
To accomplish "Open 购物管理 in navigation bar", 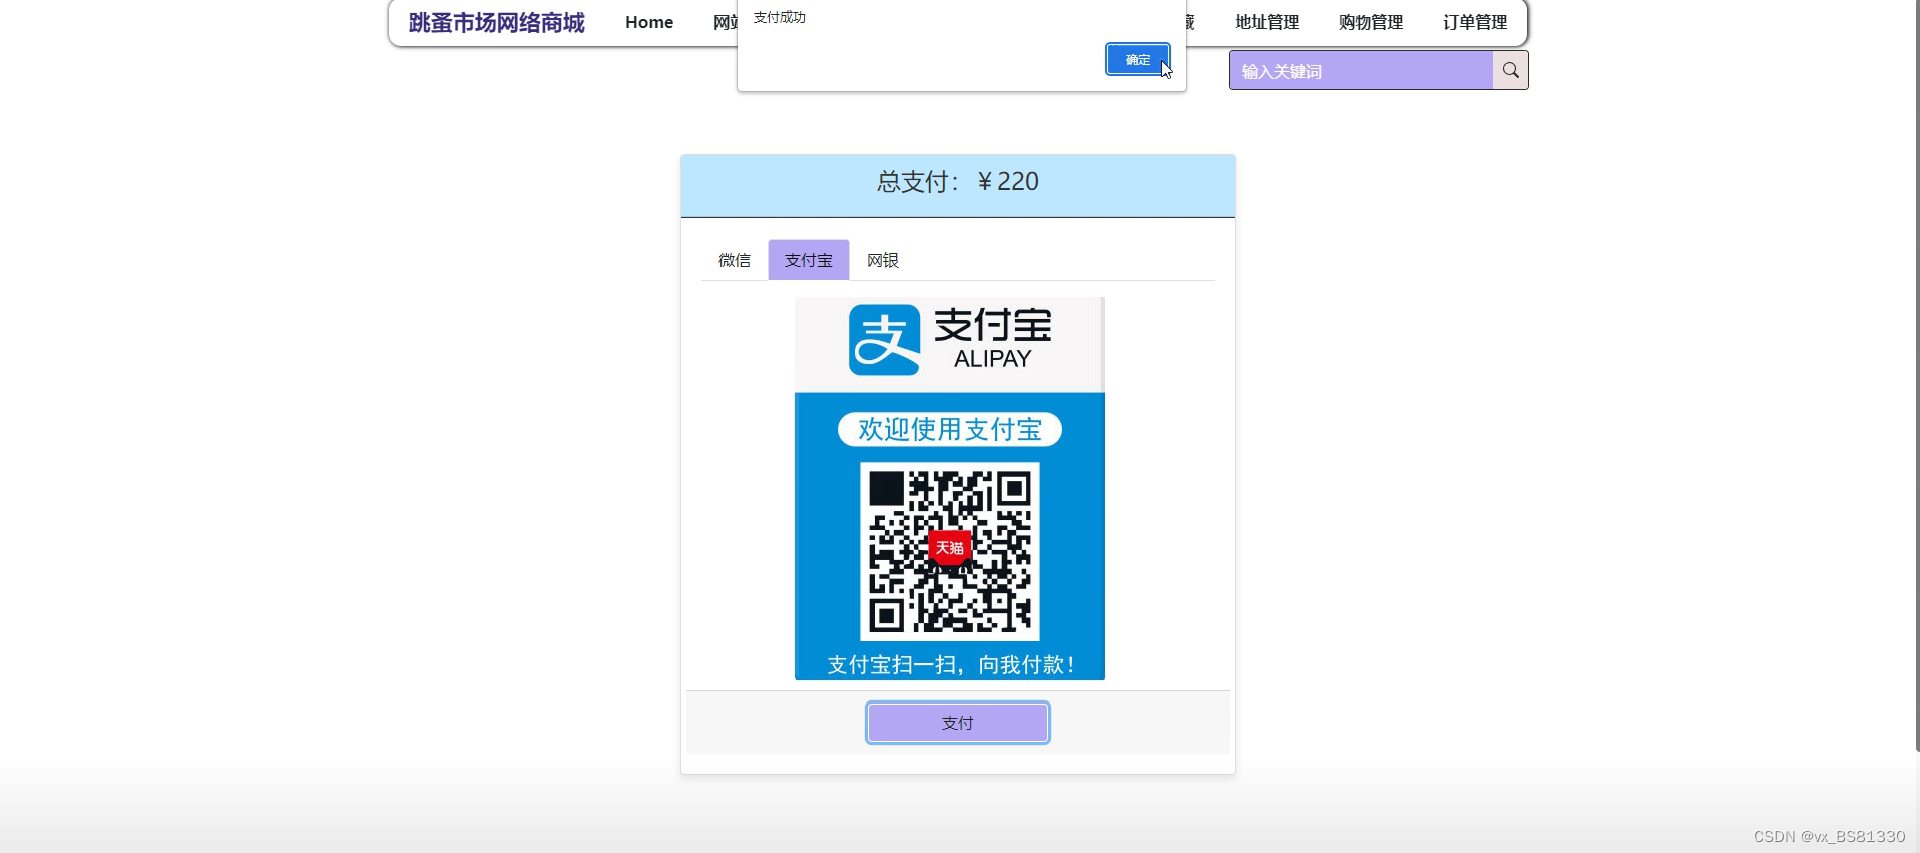I will (1371, 22).
